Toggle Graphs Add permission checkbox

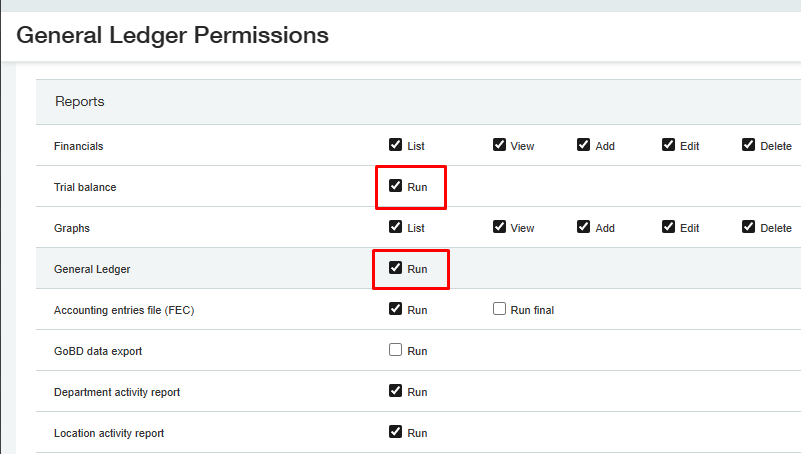(x=583, y=226)
